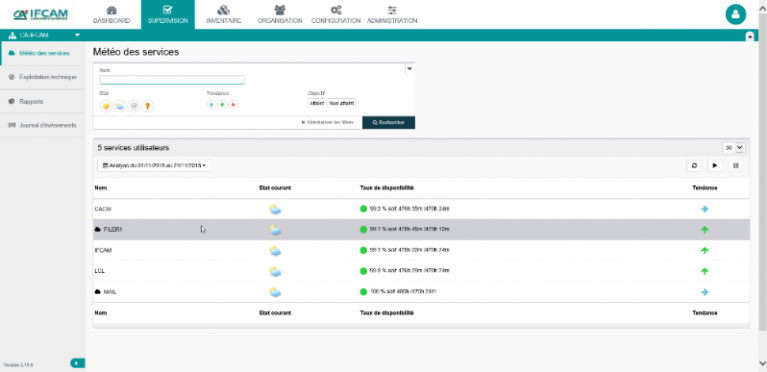The width and height of the screenshot is (767, 372).
Task: Click the green availability dot for IFCAM row
Action: tap(363, 250)
